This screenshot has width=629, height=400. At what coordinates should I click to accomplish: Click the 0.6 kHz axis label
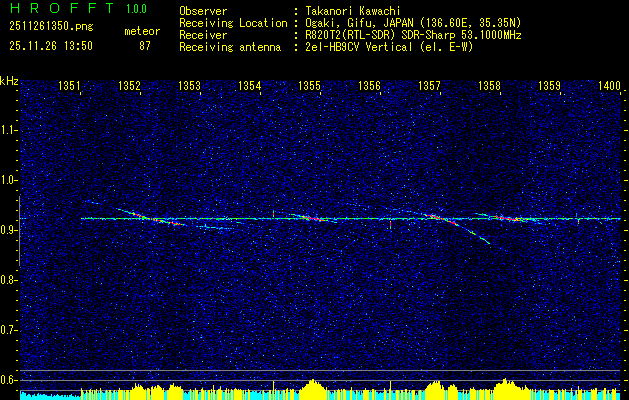point(7,380)
